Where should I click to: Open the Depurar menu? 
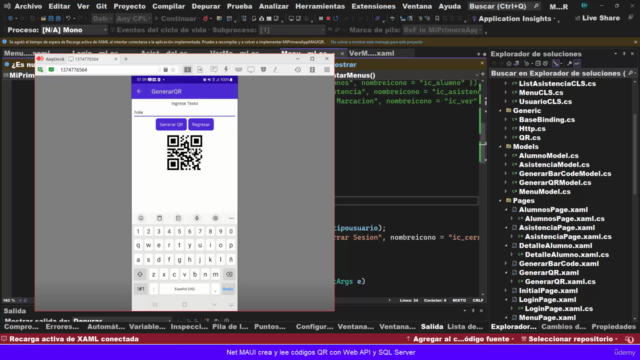[x=206, y=7]
